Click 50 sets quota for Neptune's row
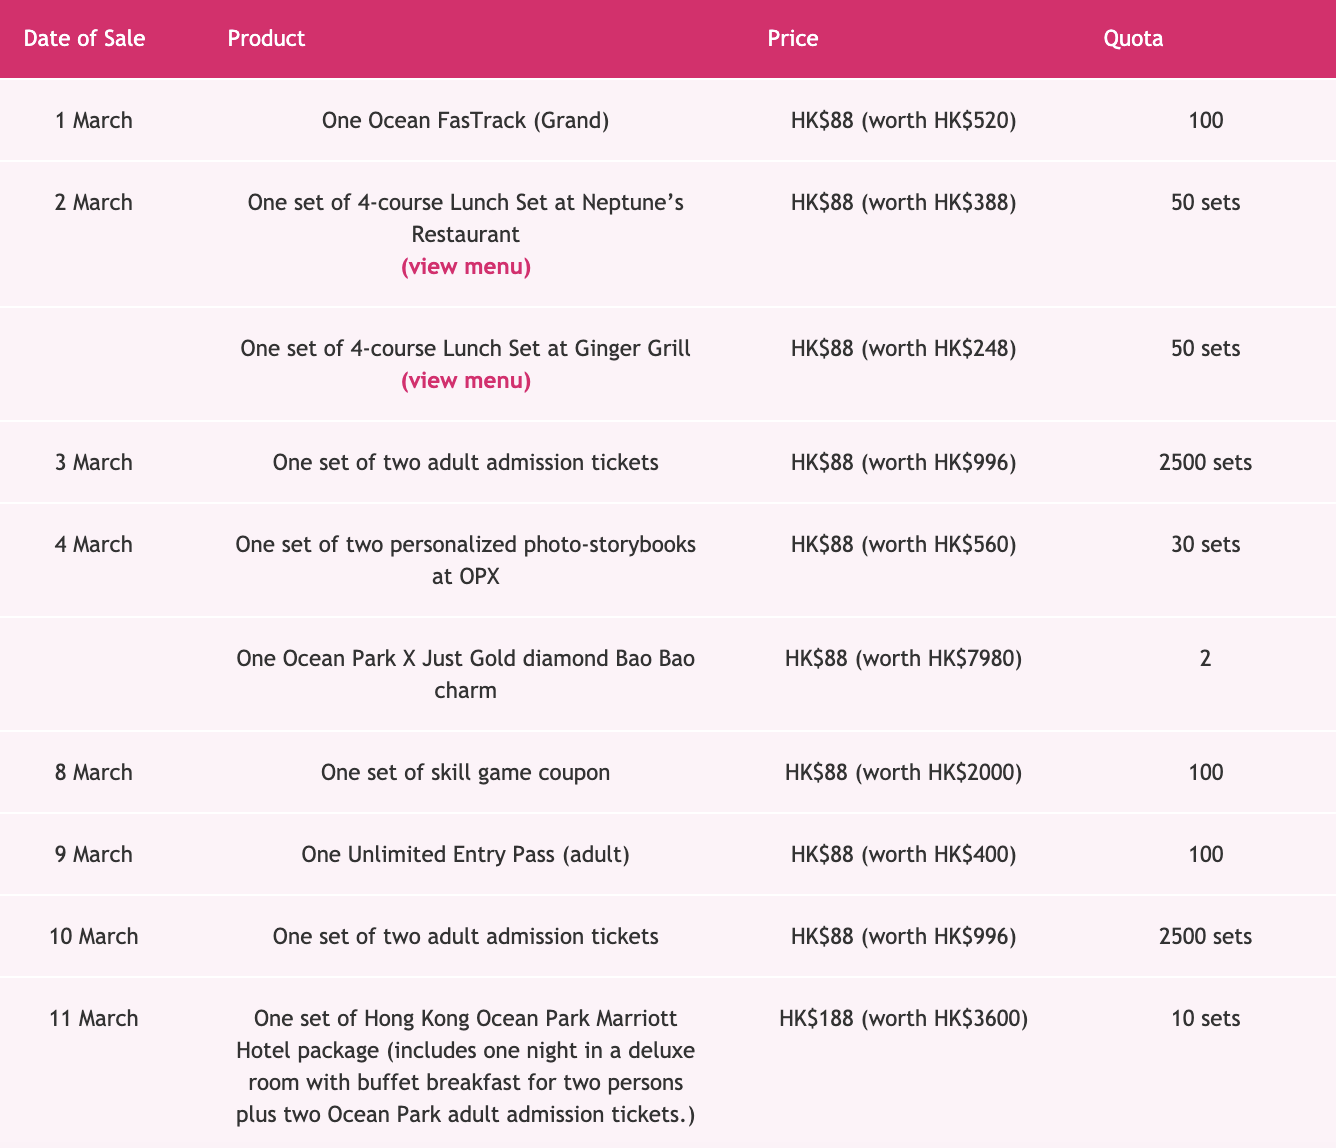The width and height of the screenshot is (1336, 1148). click(1206, 202)
